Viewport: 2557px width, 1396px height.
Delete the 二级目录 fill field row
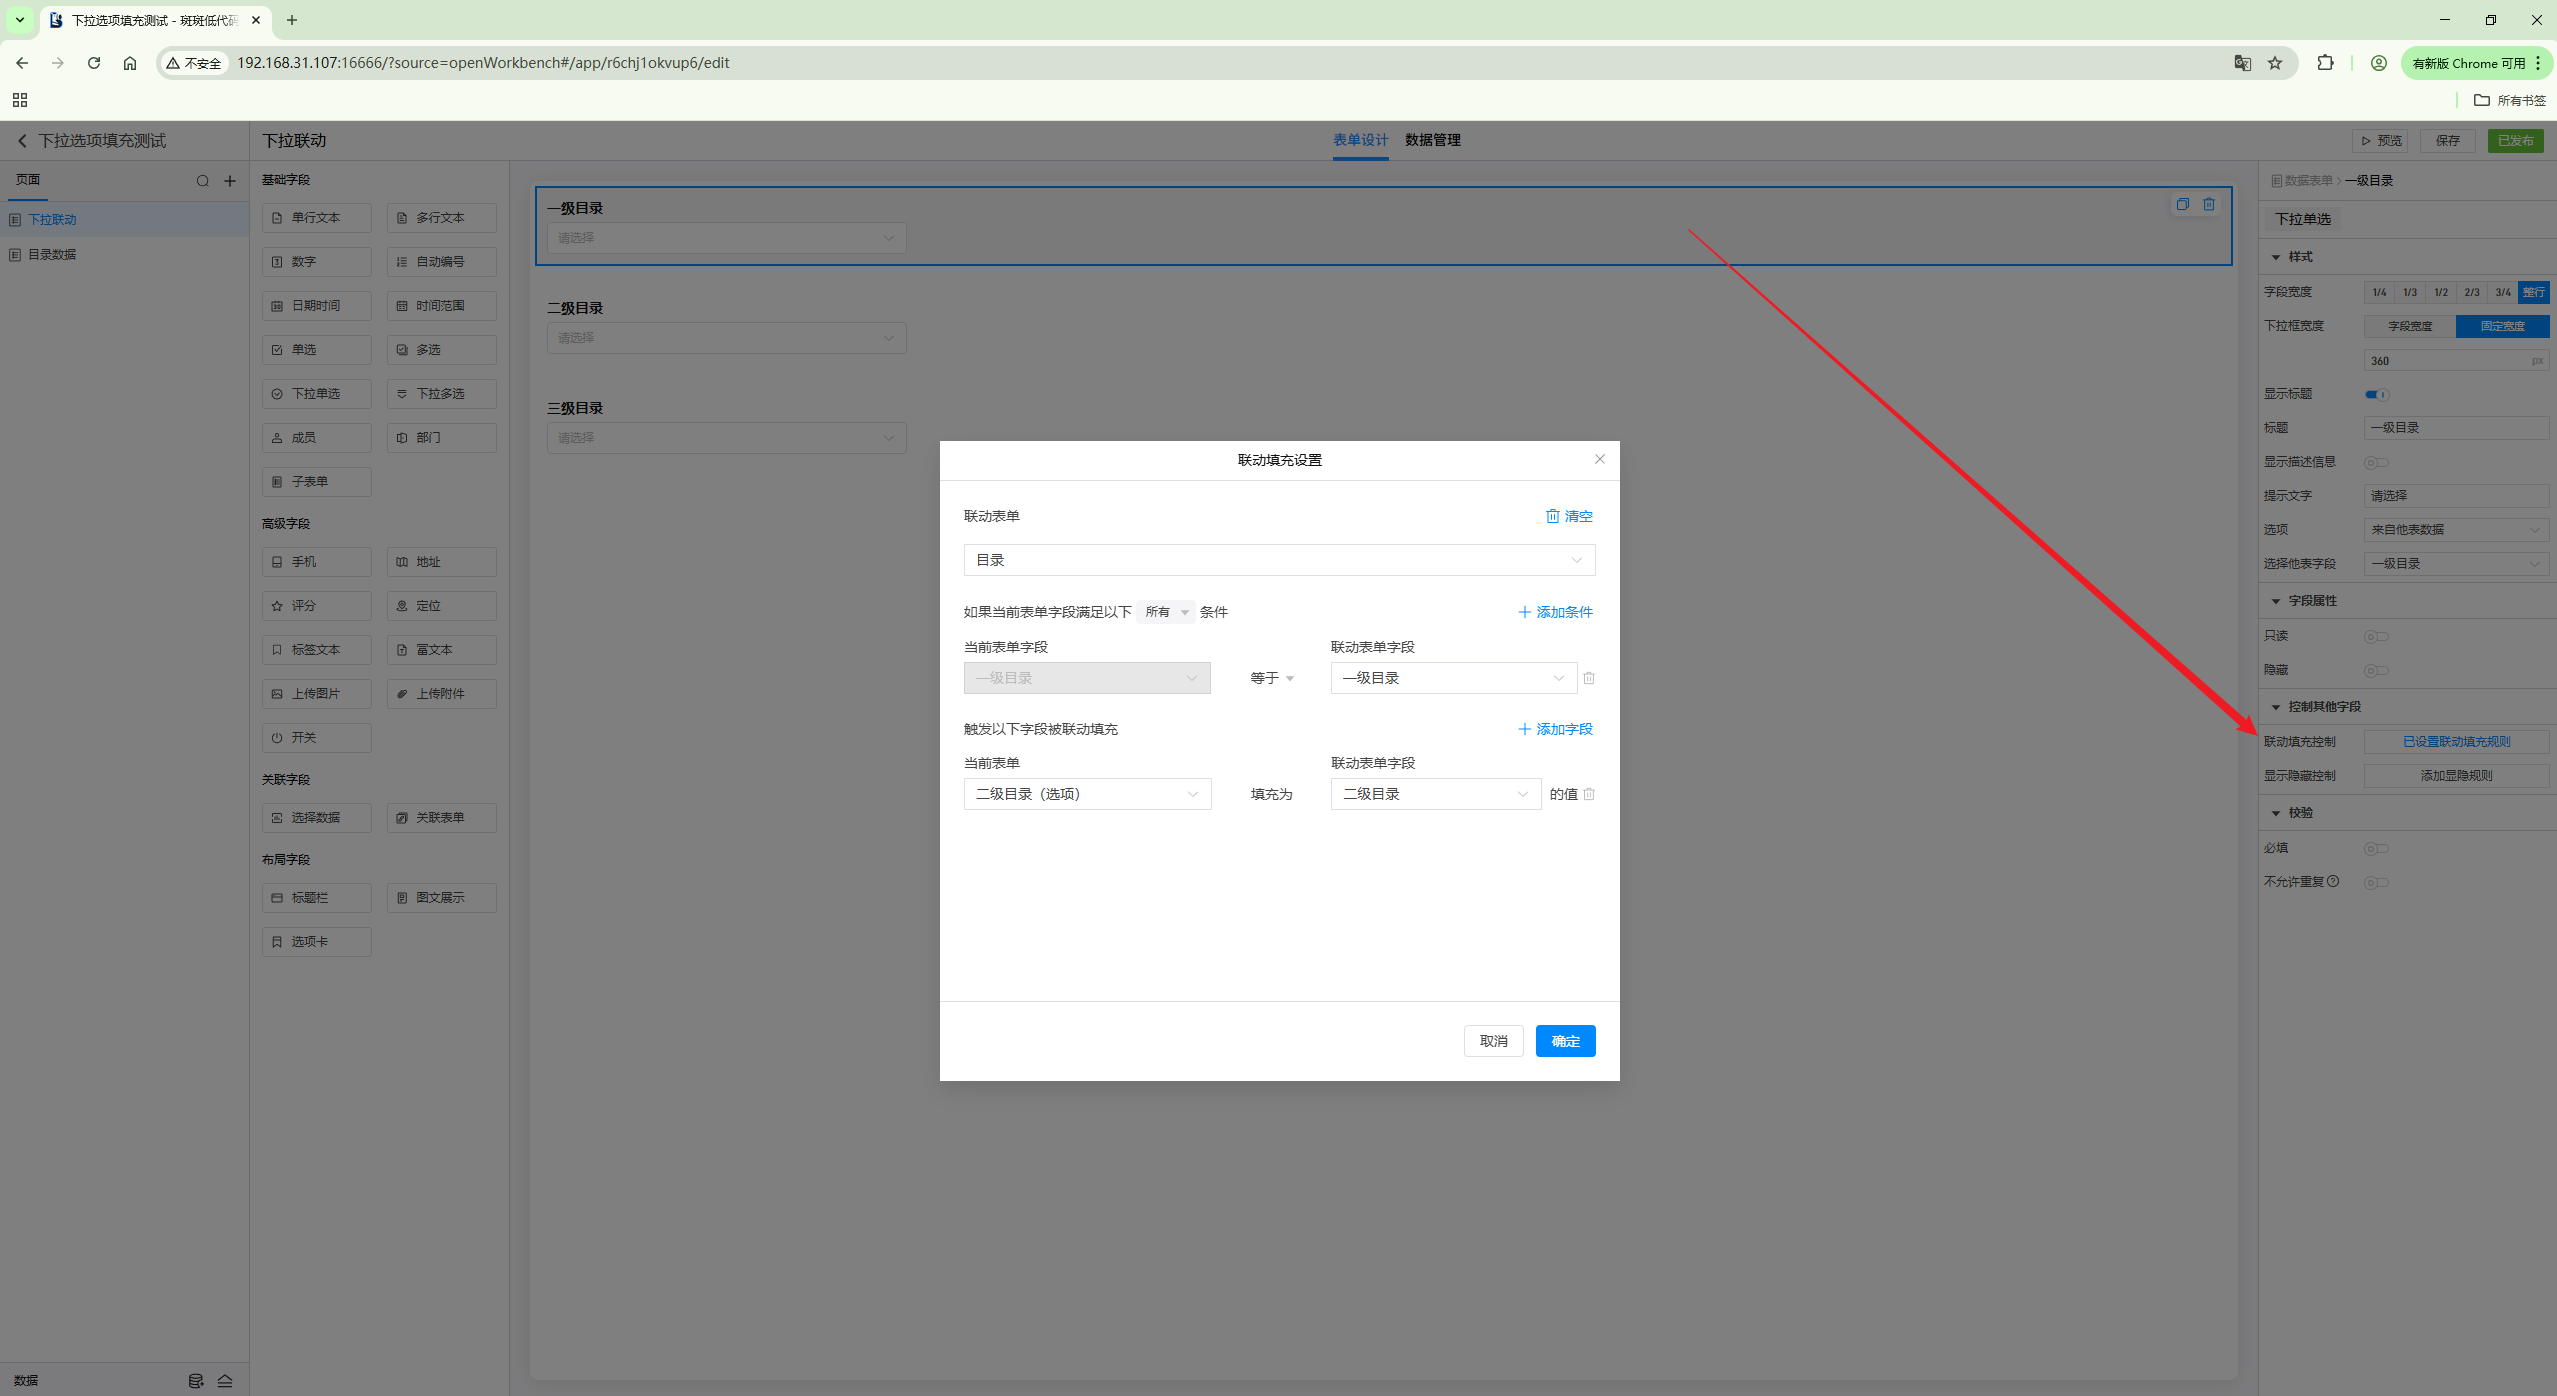tap(1589, 794)
